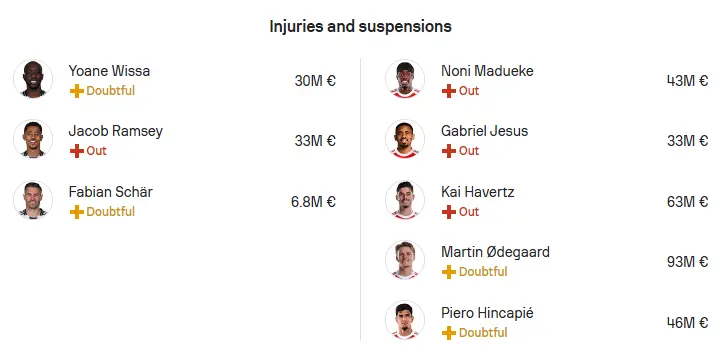Click the yellow doubtful cross beside Wissa
Viewport: 721px width, 360px height.
coord(77,91)
